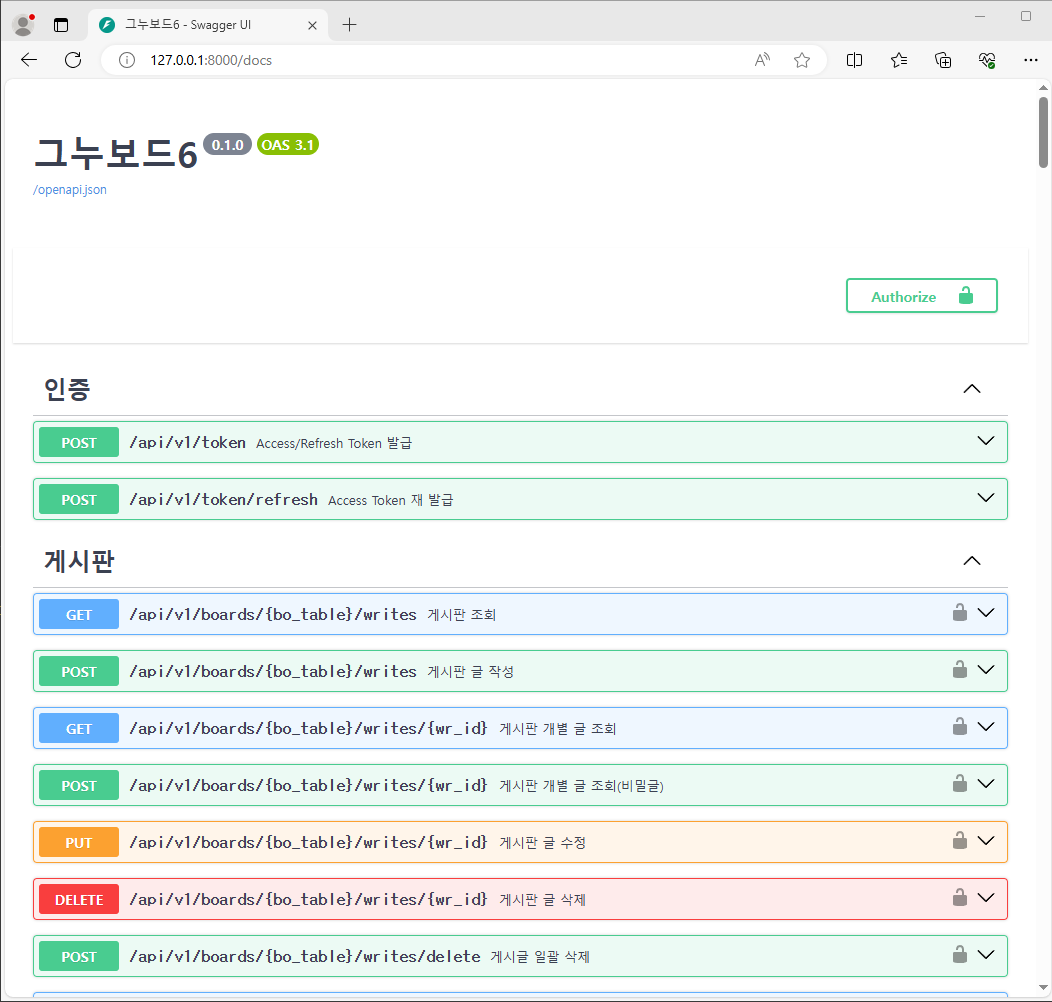Open the /openapi.json link
The width and height of the screenshot is (1052, 1002).
(x=70, y=190)
